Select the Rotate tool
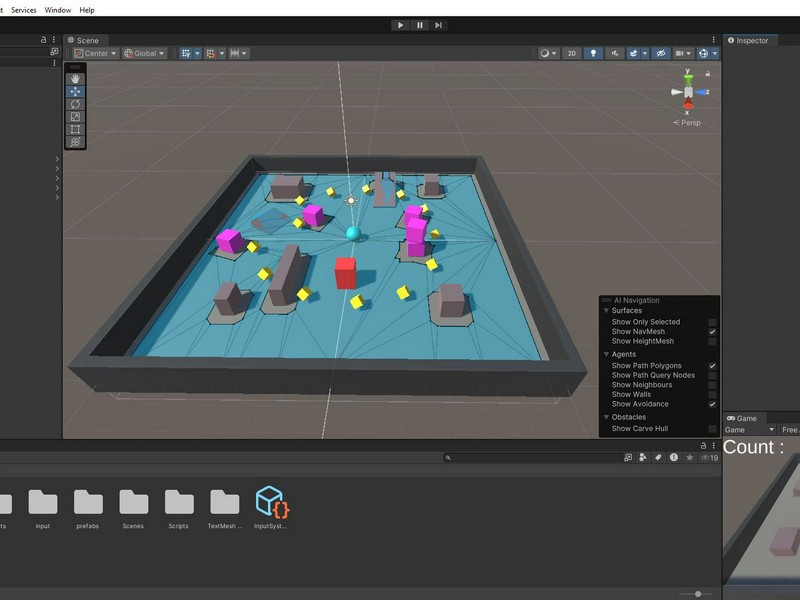800x600 pixels. coord(75,104)
